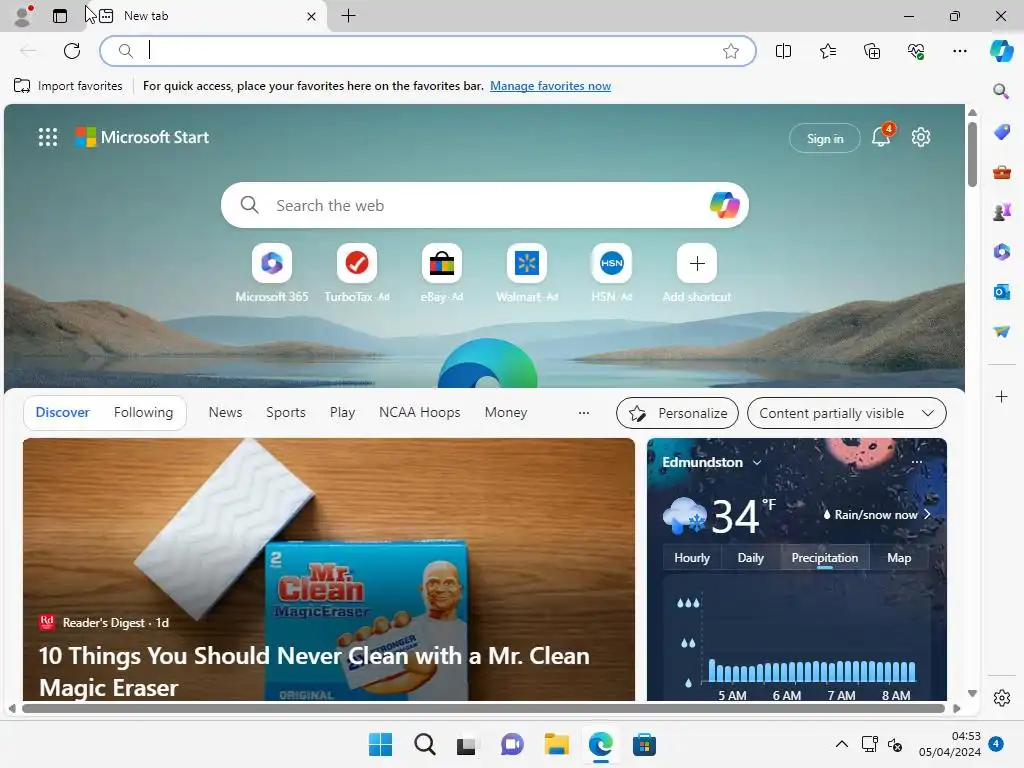Open Settings and more ellipsis menu

pyautogui.click(x=959, y=51)
